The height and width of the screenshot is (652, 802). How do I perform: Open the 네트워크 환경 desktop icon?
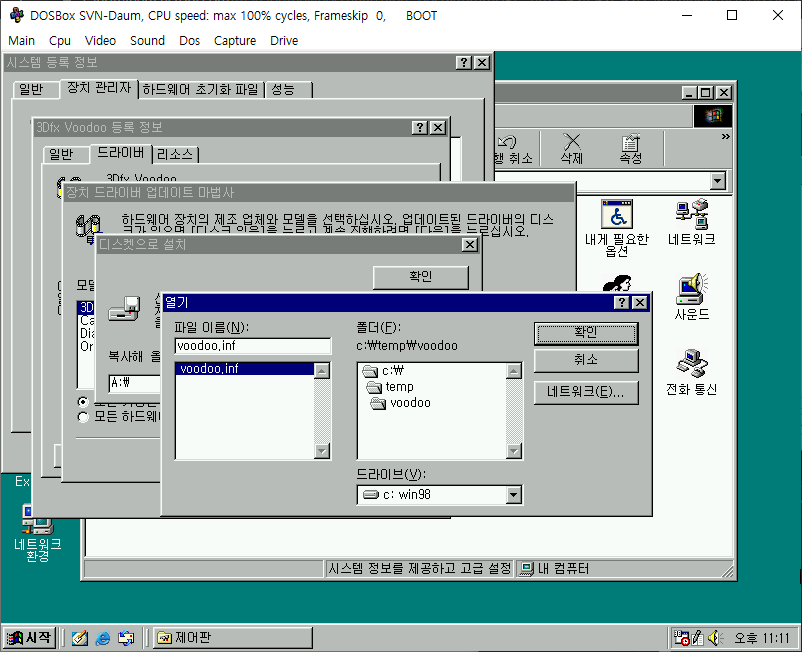(x=37, y=533)
